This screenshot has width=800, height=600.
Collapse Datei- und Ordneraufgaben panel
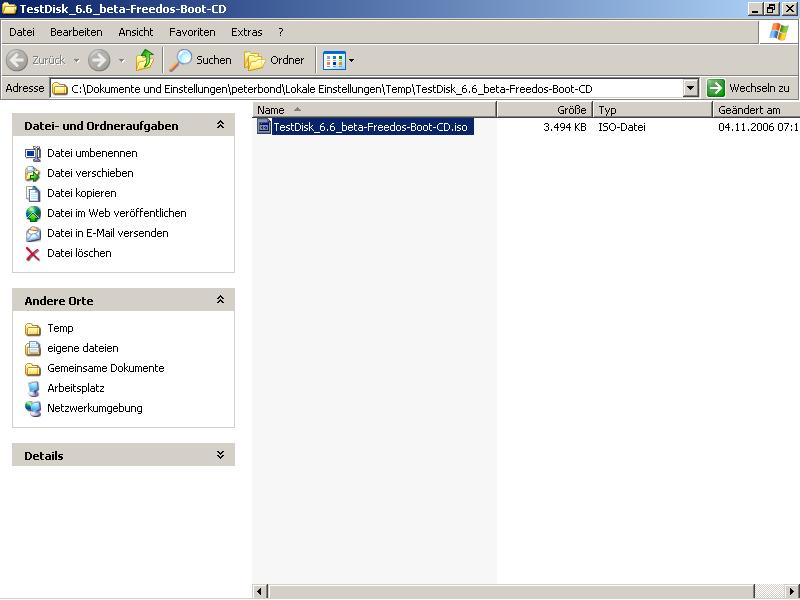coord(220,125)
